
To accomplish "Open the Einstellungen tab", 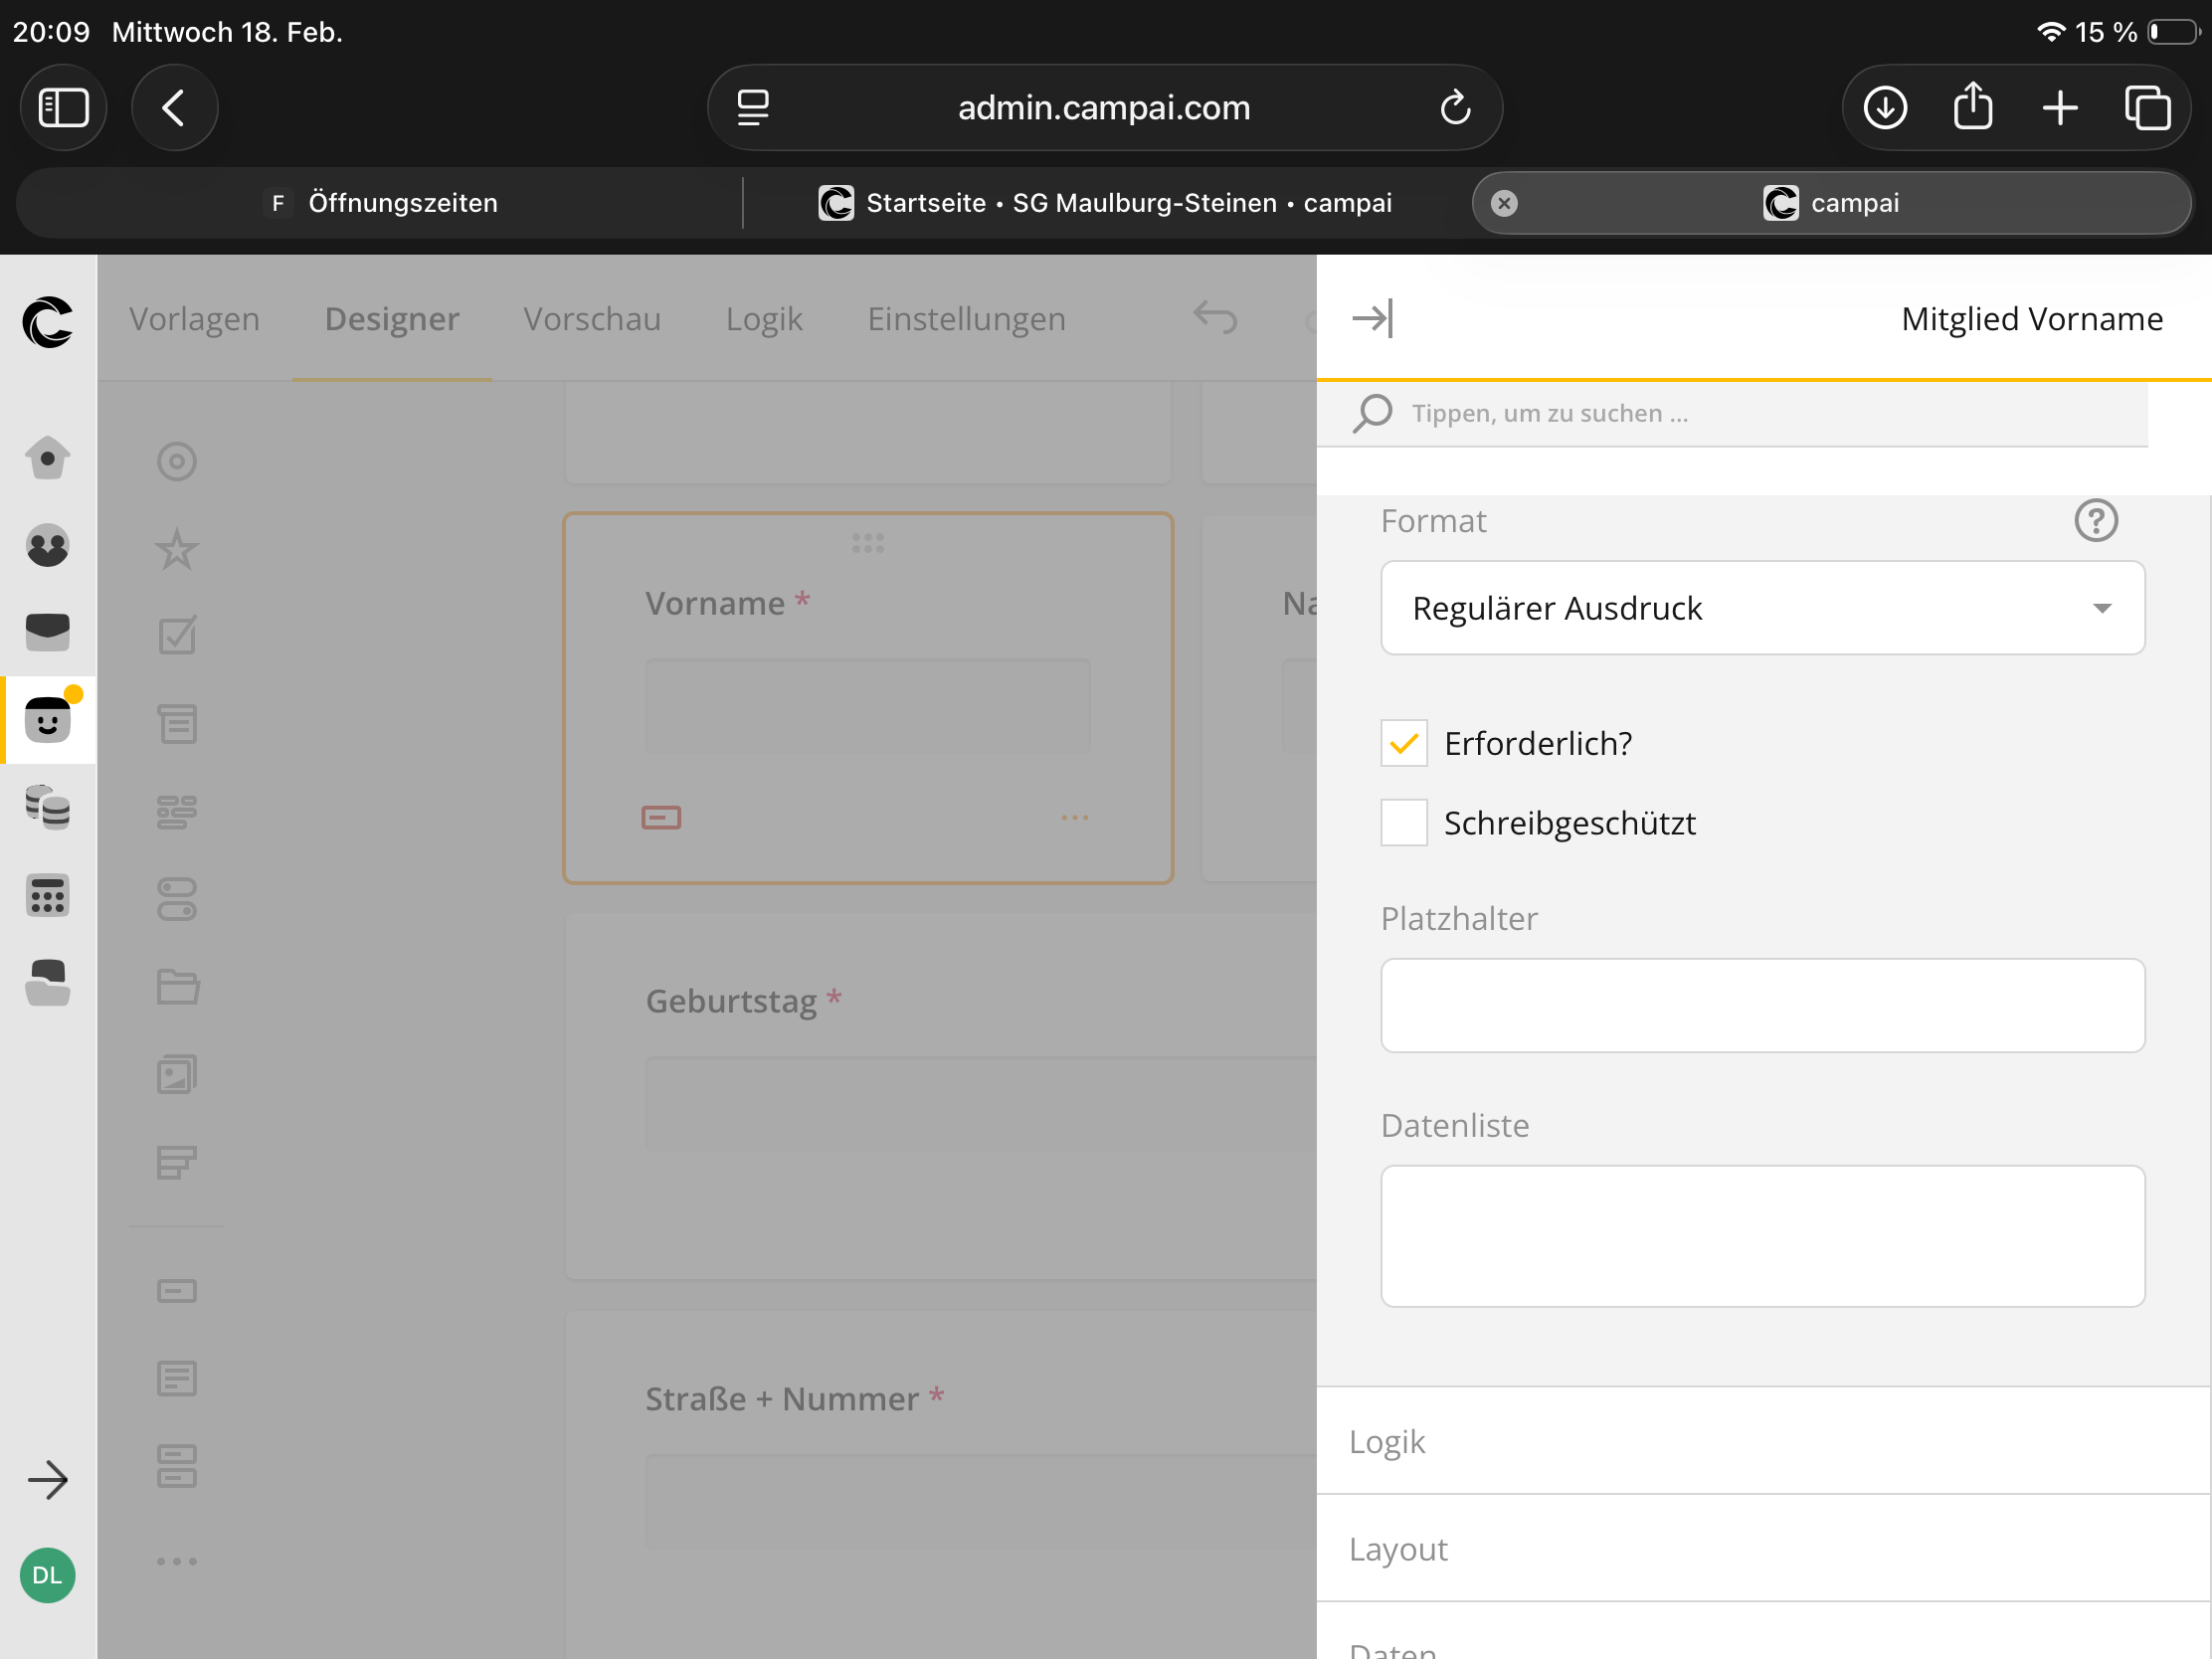I will 966,319.
